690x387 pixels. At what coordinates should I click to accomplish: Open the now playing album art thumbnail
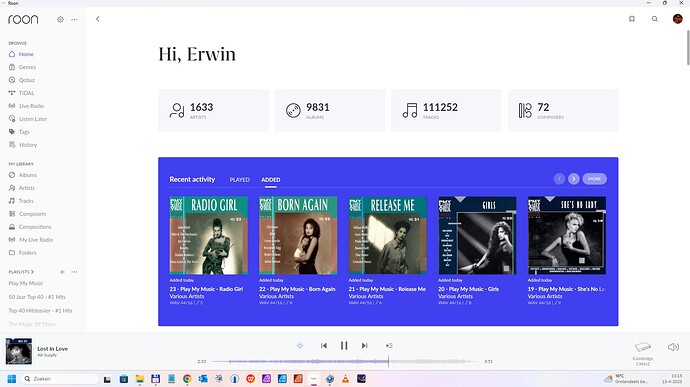point(18,351)
